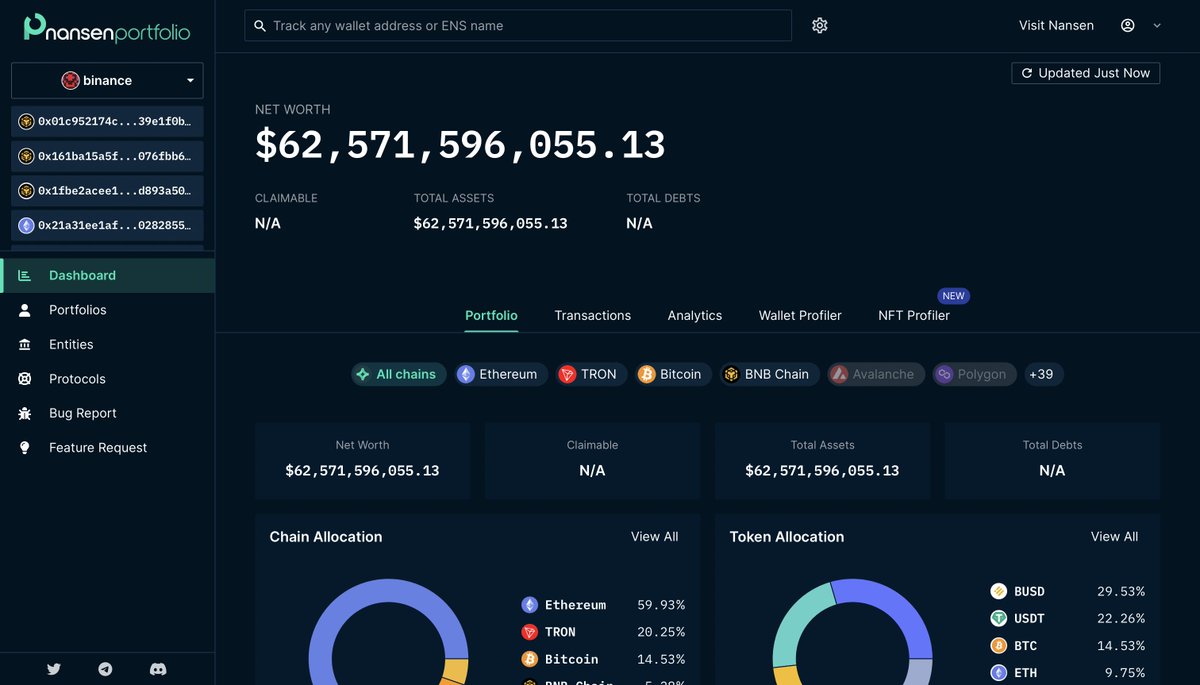Toggle the Avalanche chain filter
This screenshot has width=1200, height=685.
tap(875, 373)
